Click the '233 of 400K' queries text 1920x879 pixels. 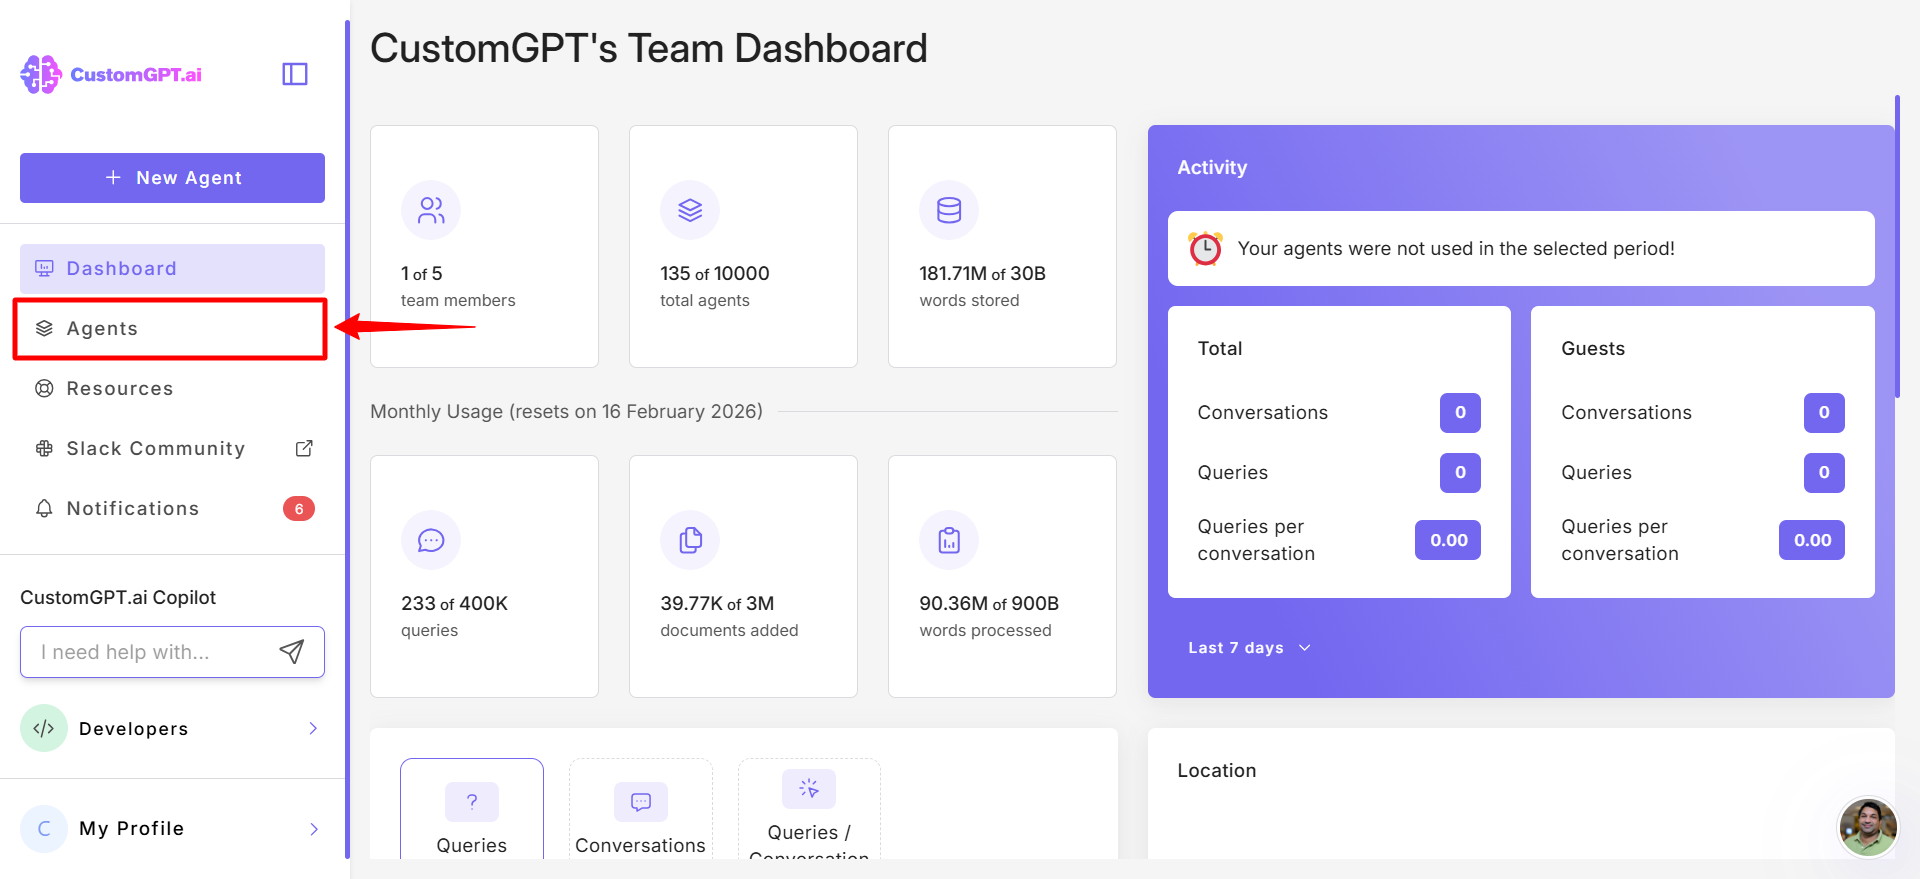(455, 604)
